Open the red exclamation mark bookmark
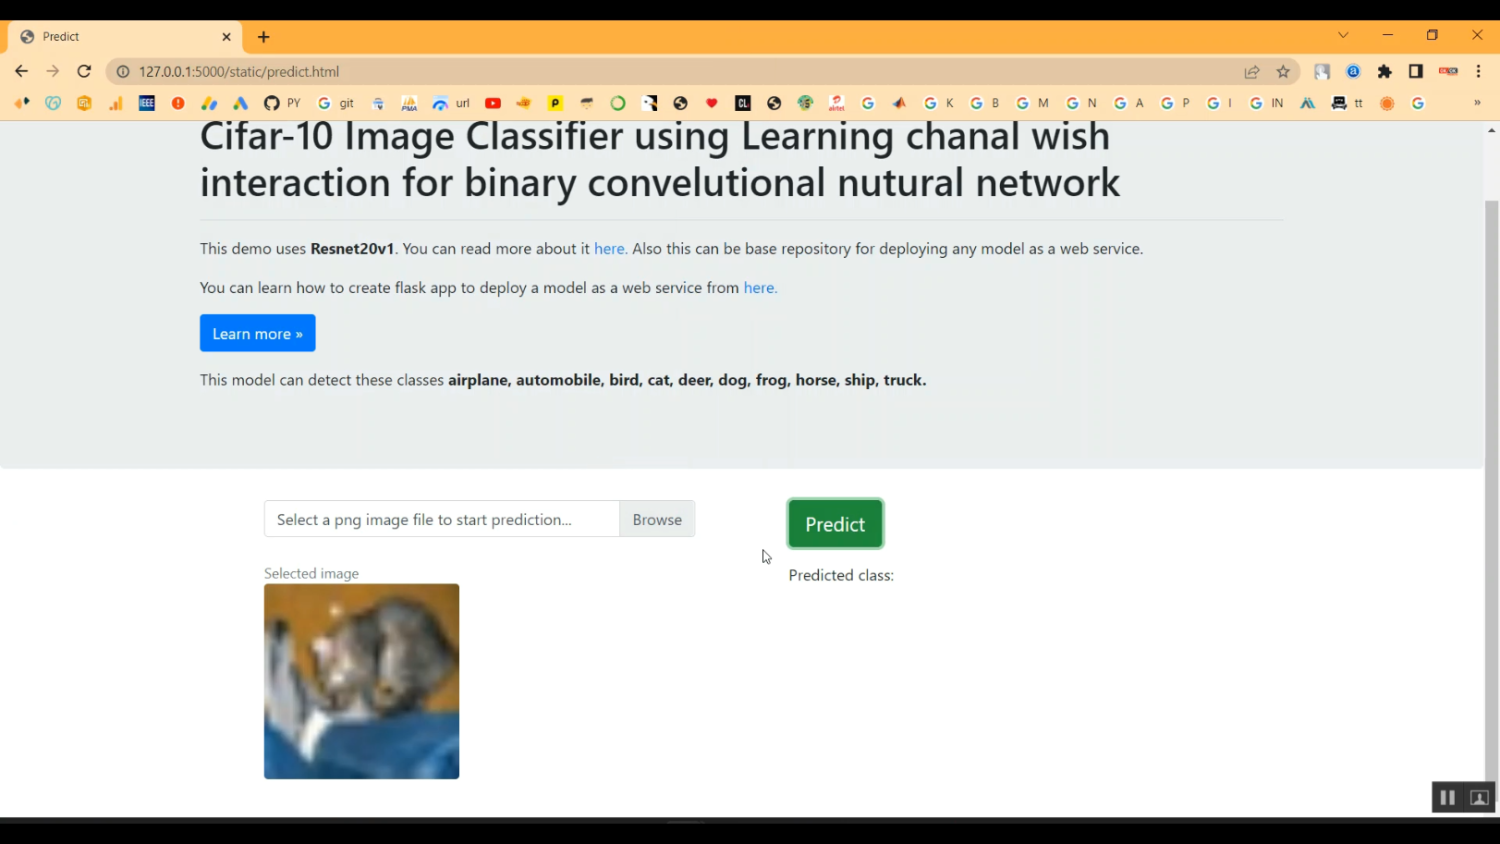The width and height of the screenshot is (1500, 844). 178,103
